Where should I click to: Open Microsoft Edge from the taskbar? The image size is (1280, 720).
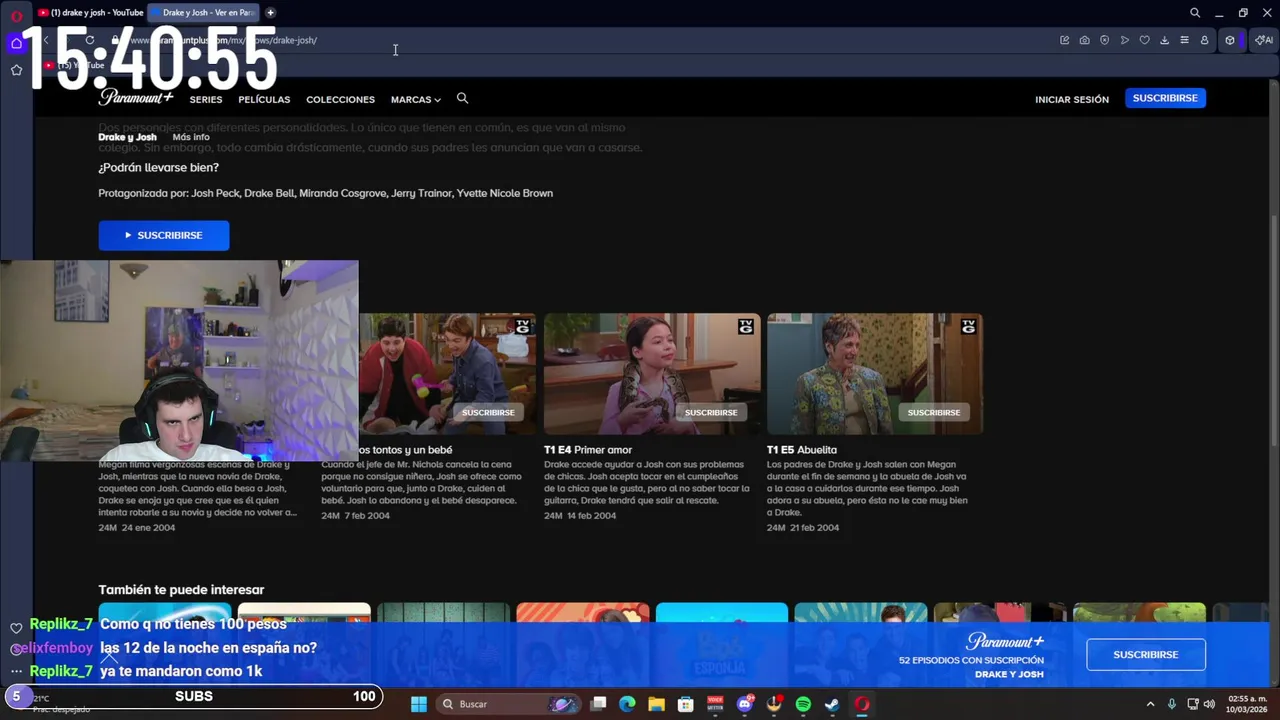click(627, 704)
